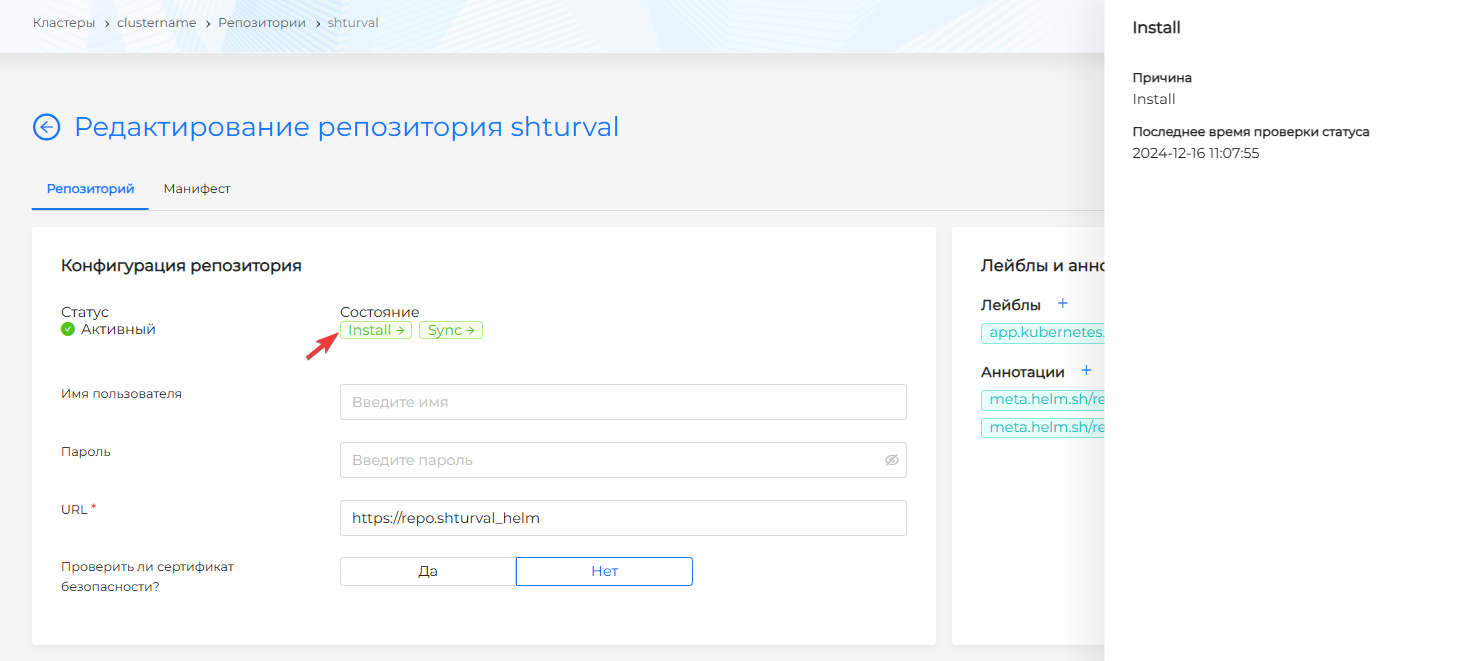This screenshot has width=1476, height=661.
Task: Click the back arrow circle icon
Action: pos(46,127)
